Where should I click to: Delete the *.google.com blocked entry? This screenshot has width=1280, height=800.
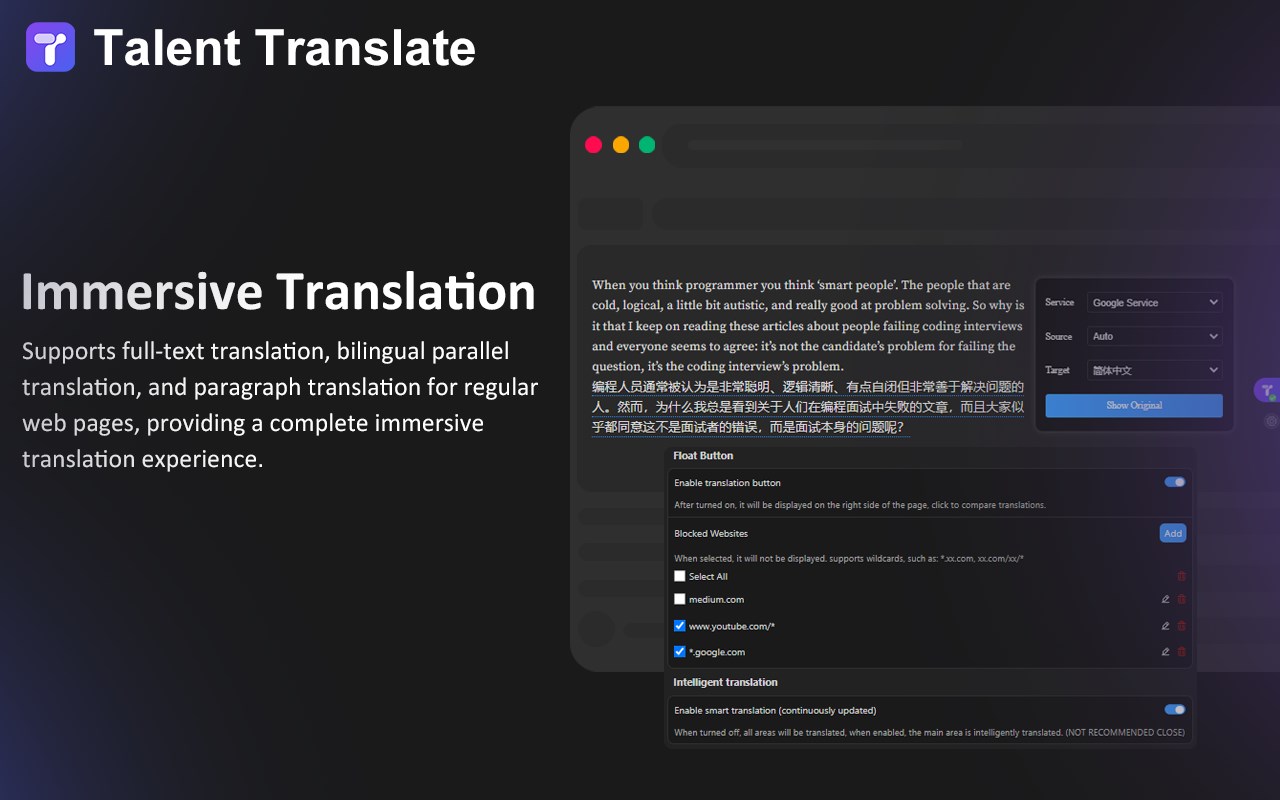coord(1181,651)
